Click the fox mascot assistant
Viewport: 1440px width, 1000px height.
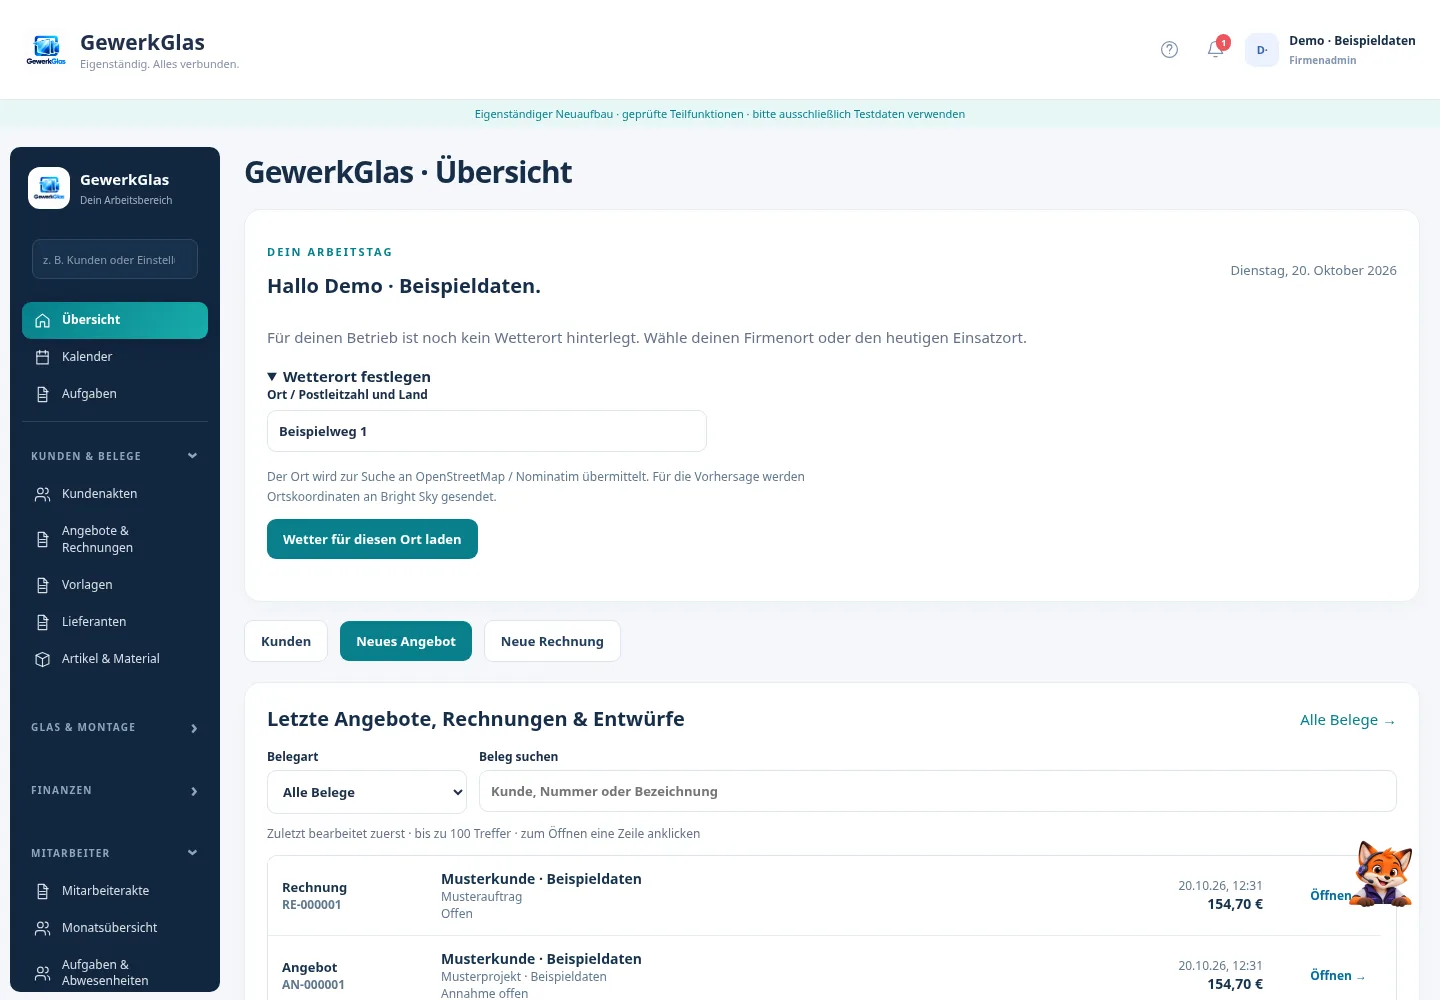pyautogui.click(x=1381, y=874)
